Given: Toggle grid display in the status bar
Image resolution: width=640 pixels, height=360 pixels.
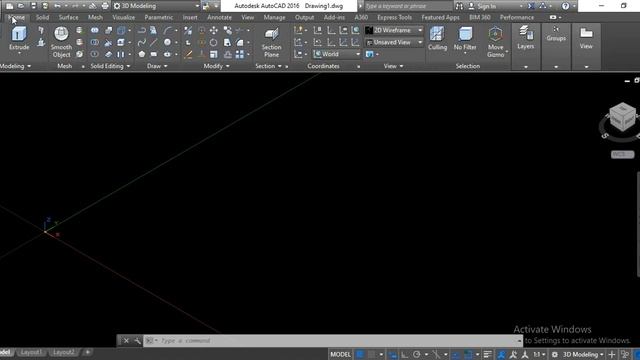Looking at the screenshot, I should pyautogui.click(x=360, y=354).
